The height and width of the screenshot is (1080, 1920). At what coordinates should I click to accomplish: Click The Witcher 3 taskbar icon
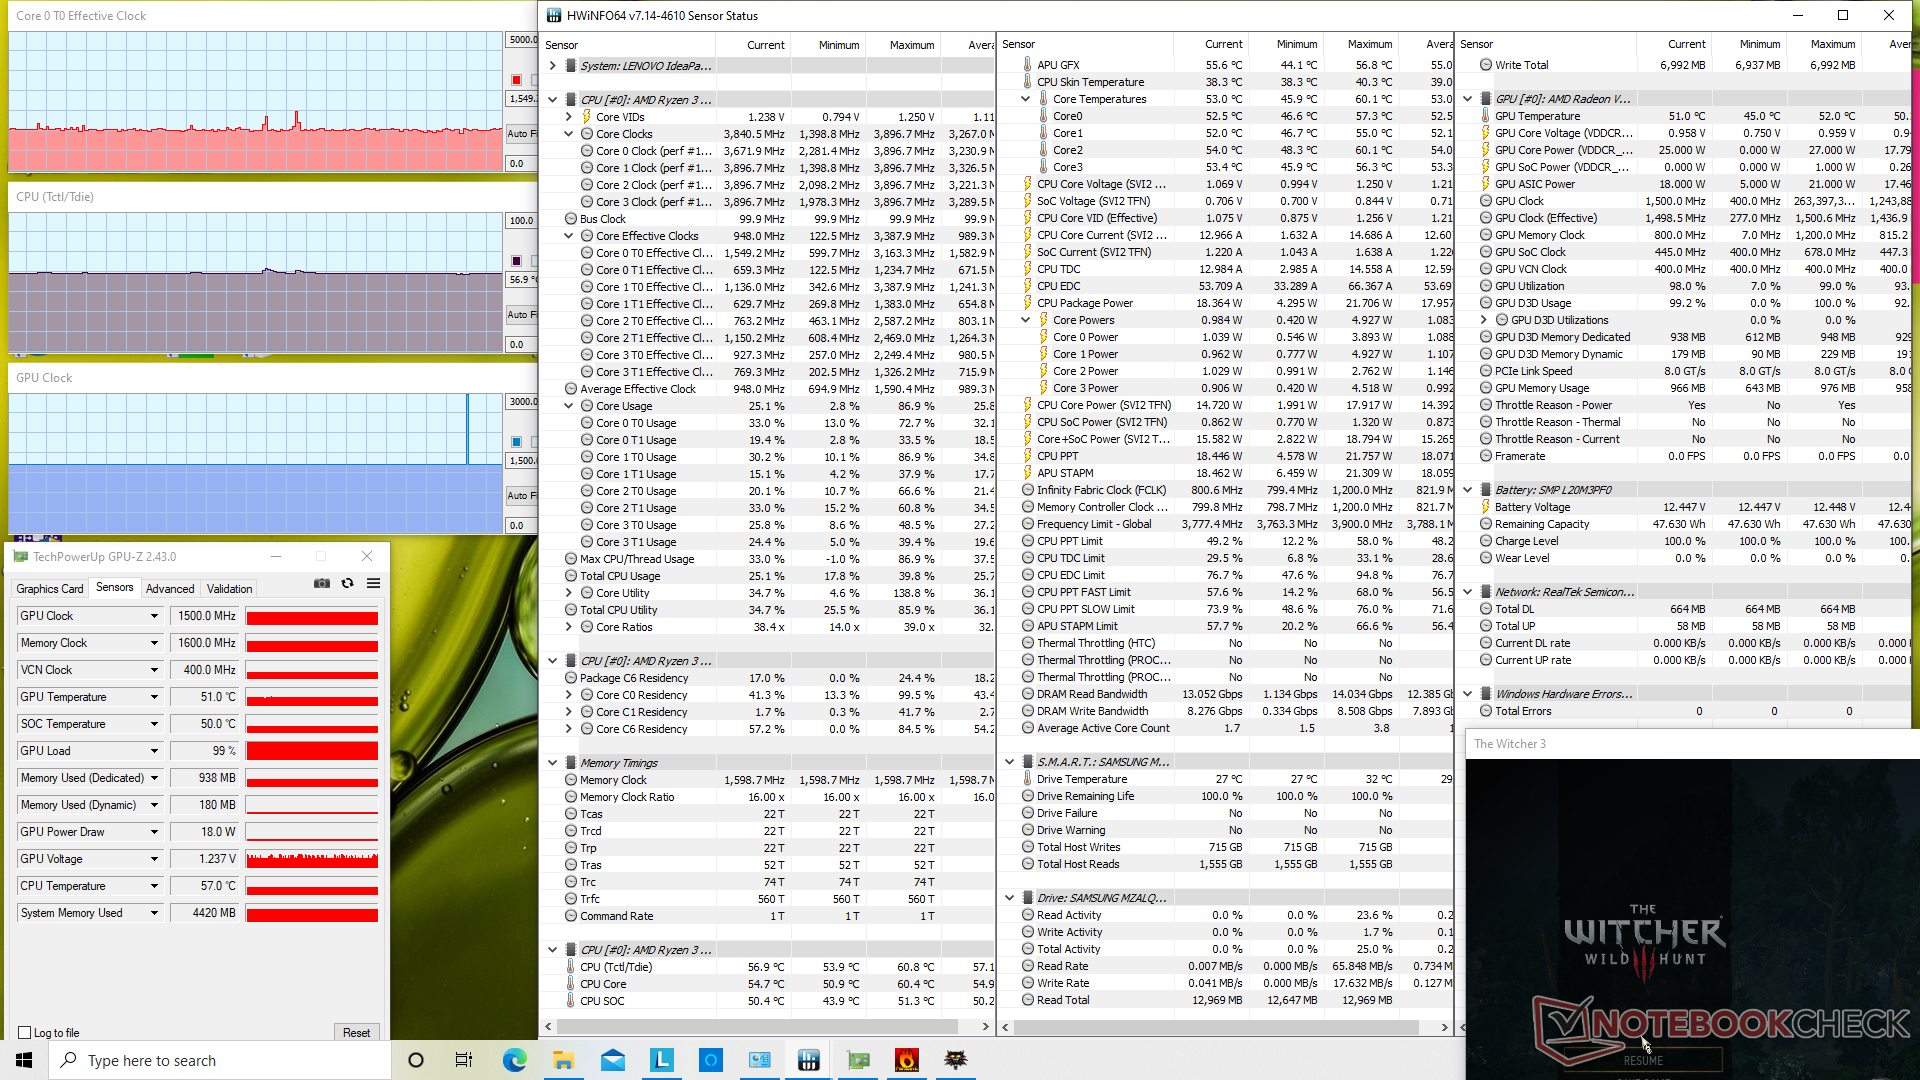click(955, 1060)
